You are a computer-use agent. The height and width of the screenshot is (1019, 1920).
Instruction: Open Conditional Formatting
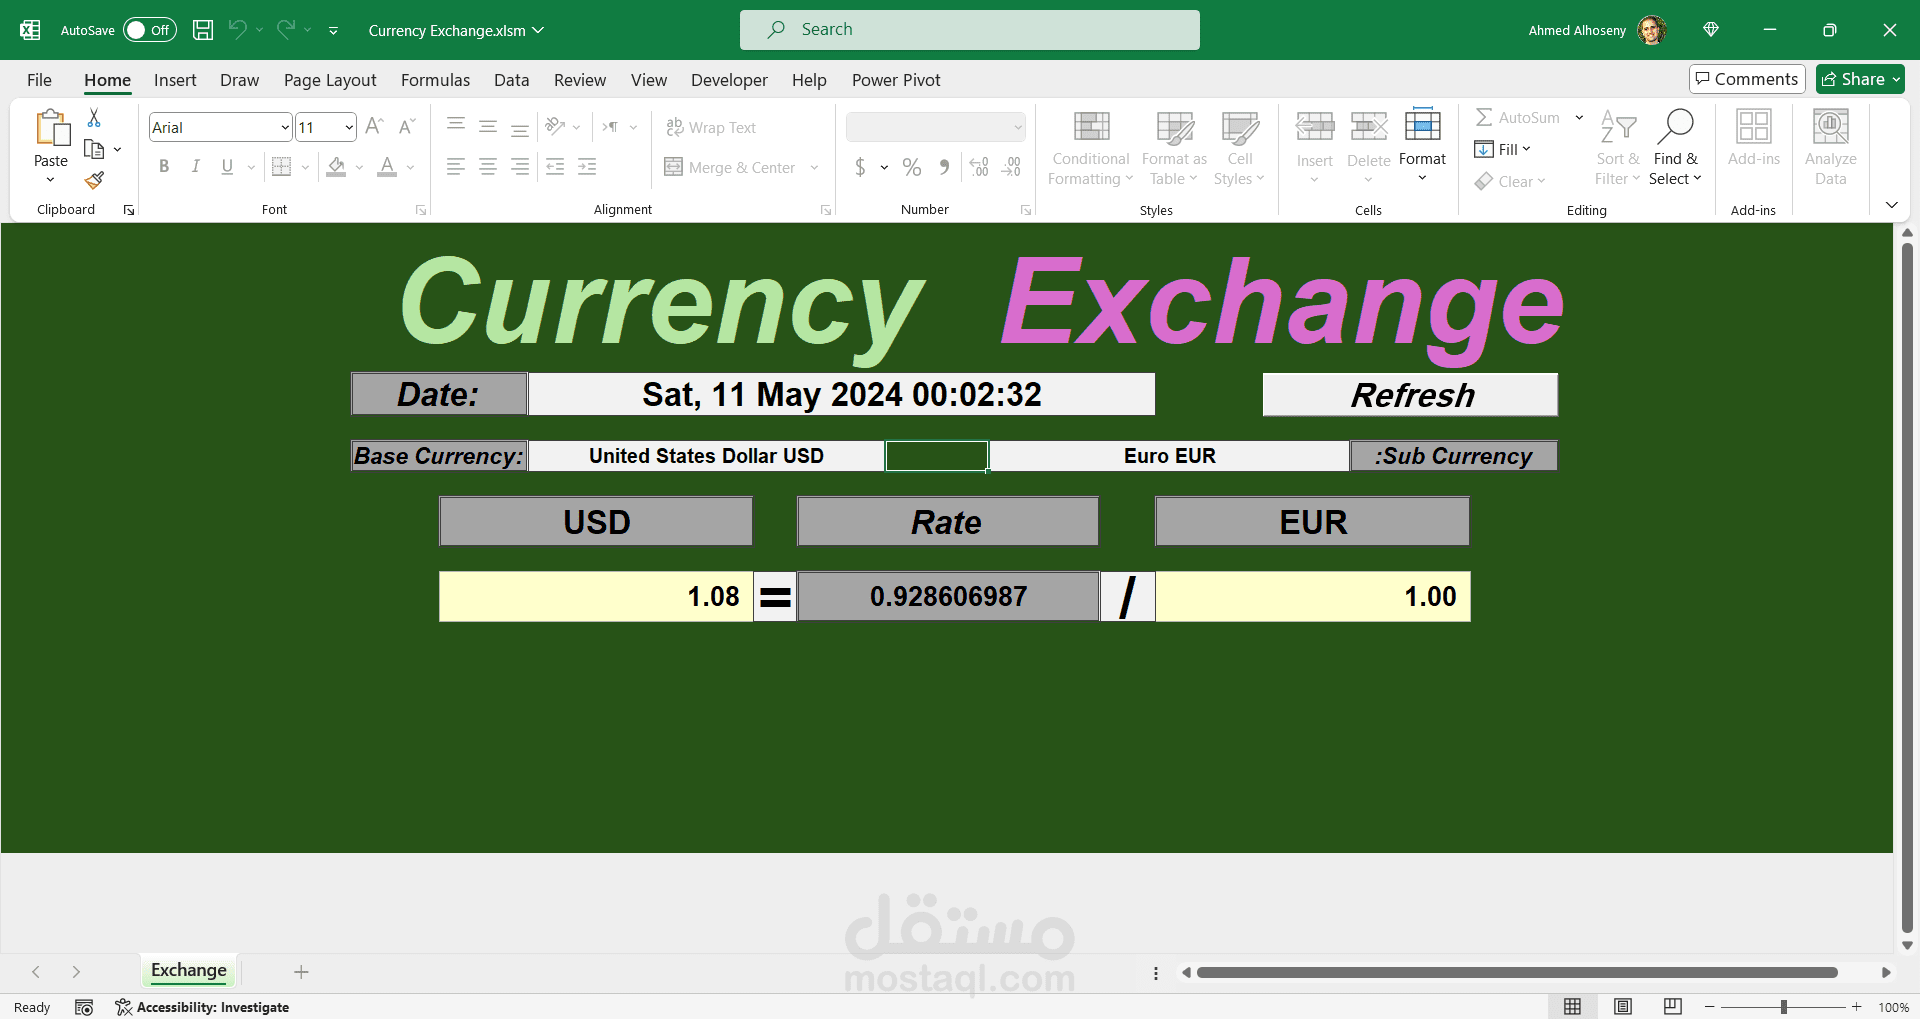(x=1090, y=148)
